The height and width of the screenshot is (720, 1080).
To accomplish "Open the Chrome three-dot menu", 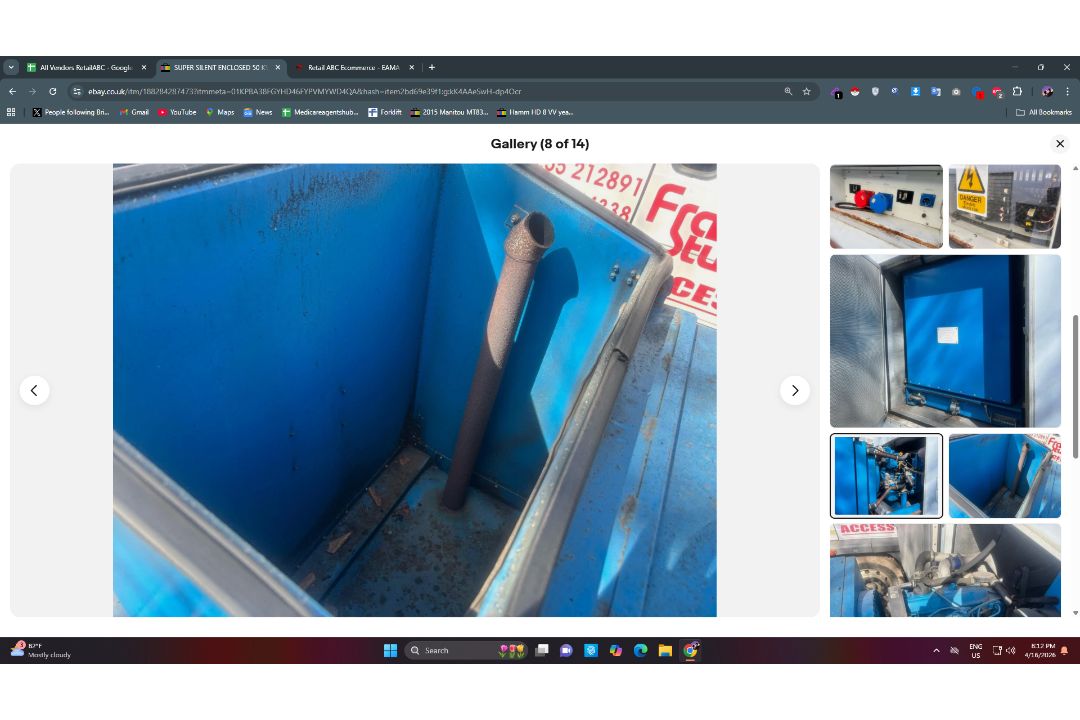I will pyautogui.click(x=1068, y=91).
